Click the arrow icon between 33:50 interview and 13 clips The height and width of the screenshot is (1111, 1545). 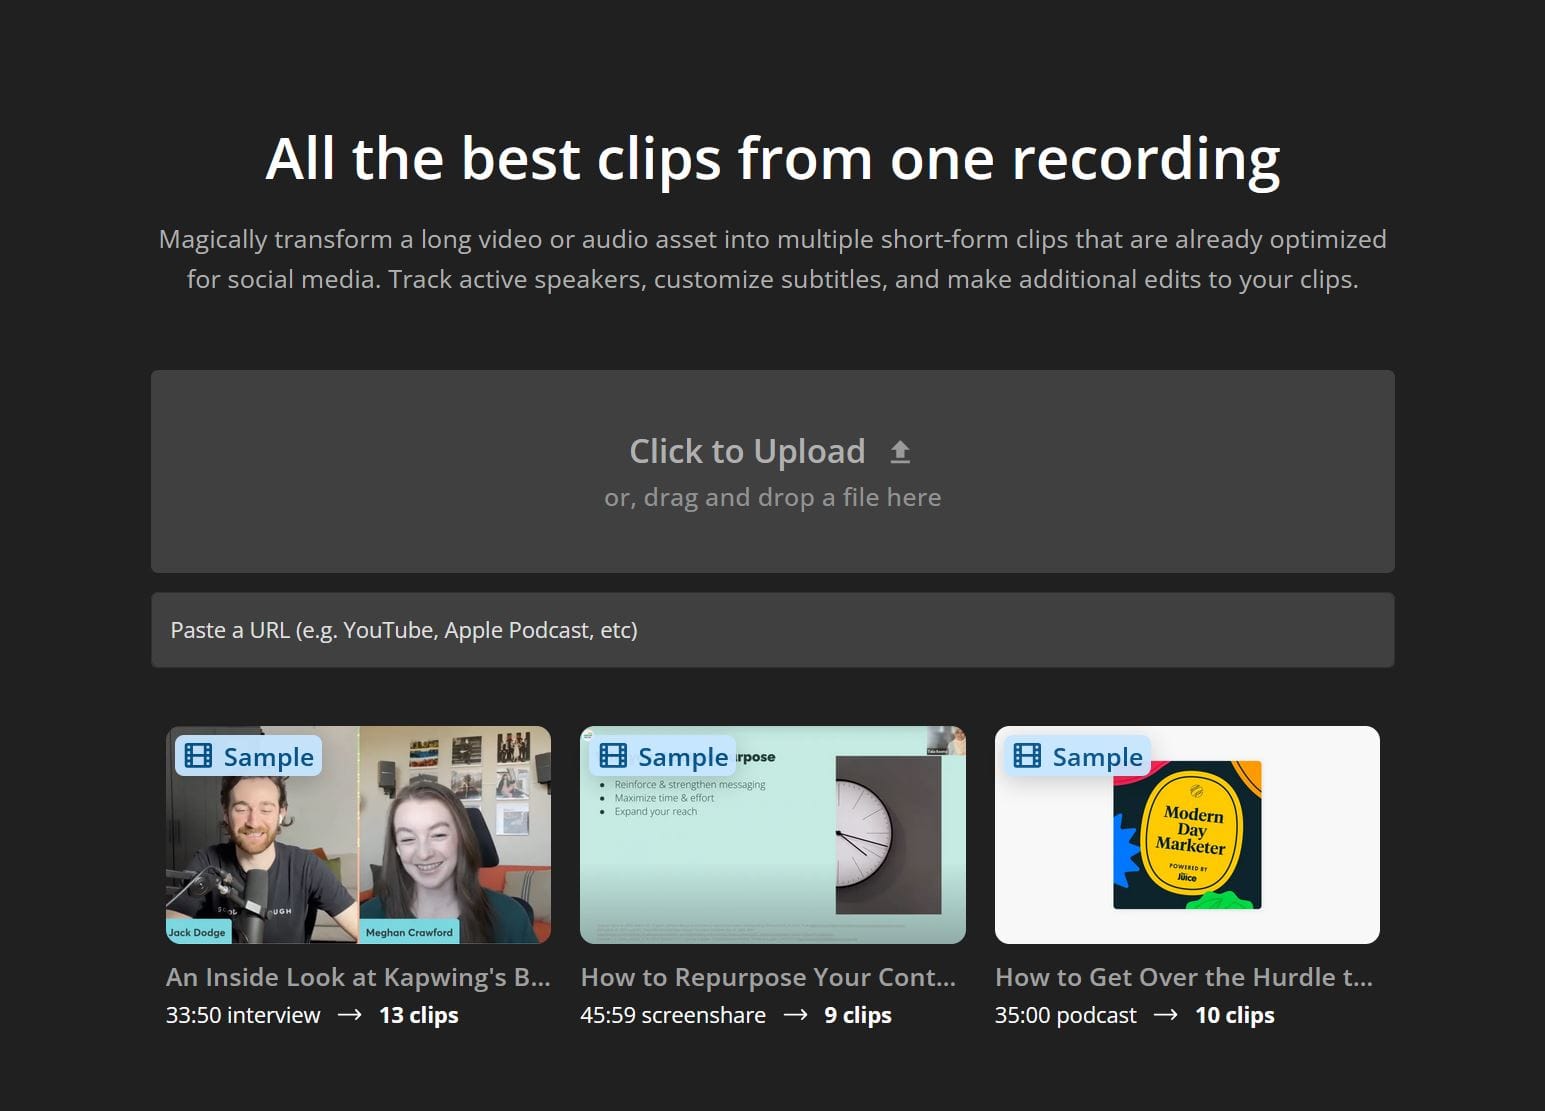point(348,1015)
